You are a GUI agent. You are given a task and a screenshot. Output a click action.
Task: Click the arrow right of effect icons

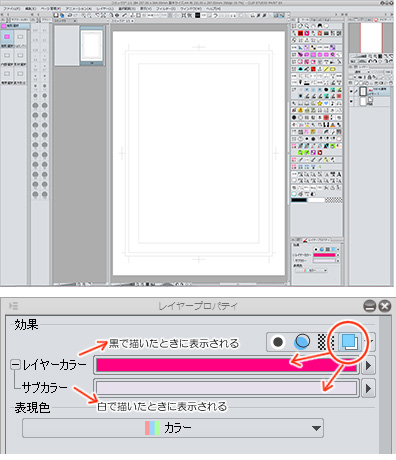(370, 341)
